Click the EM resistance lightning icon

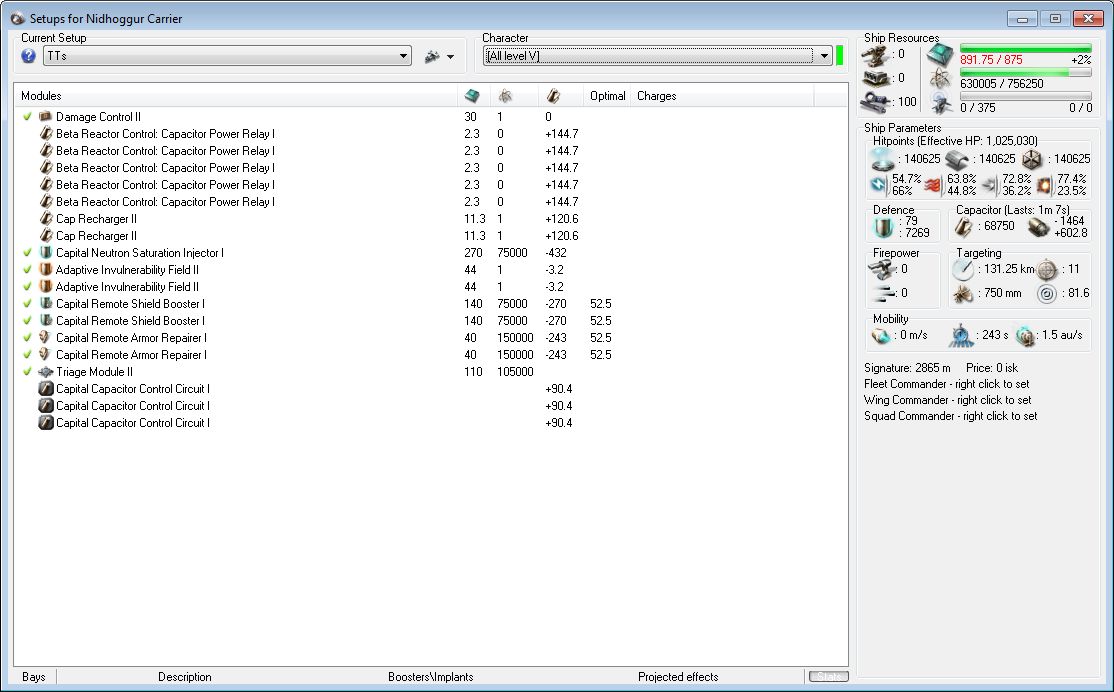coord(879,185)
